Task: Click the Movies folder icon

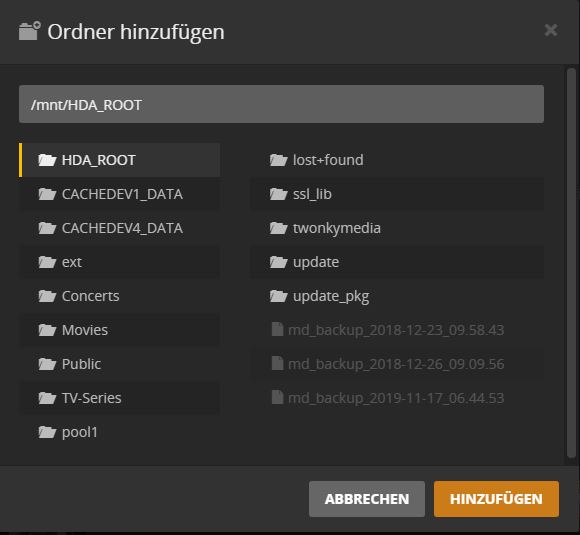Action: point(47,330)
